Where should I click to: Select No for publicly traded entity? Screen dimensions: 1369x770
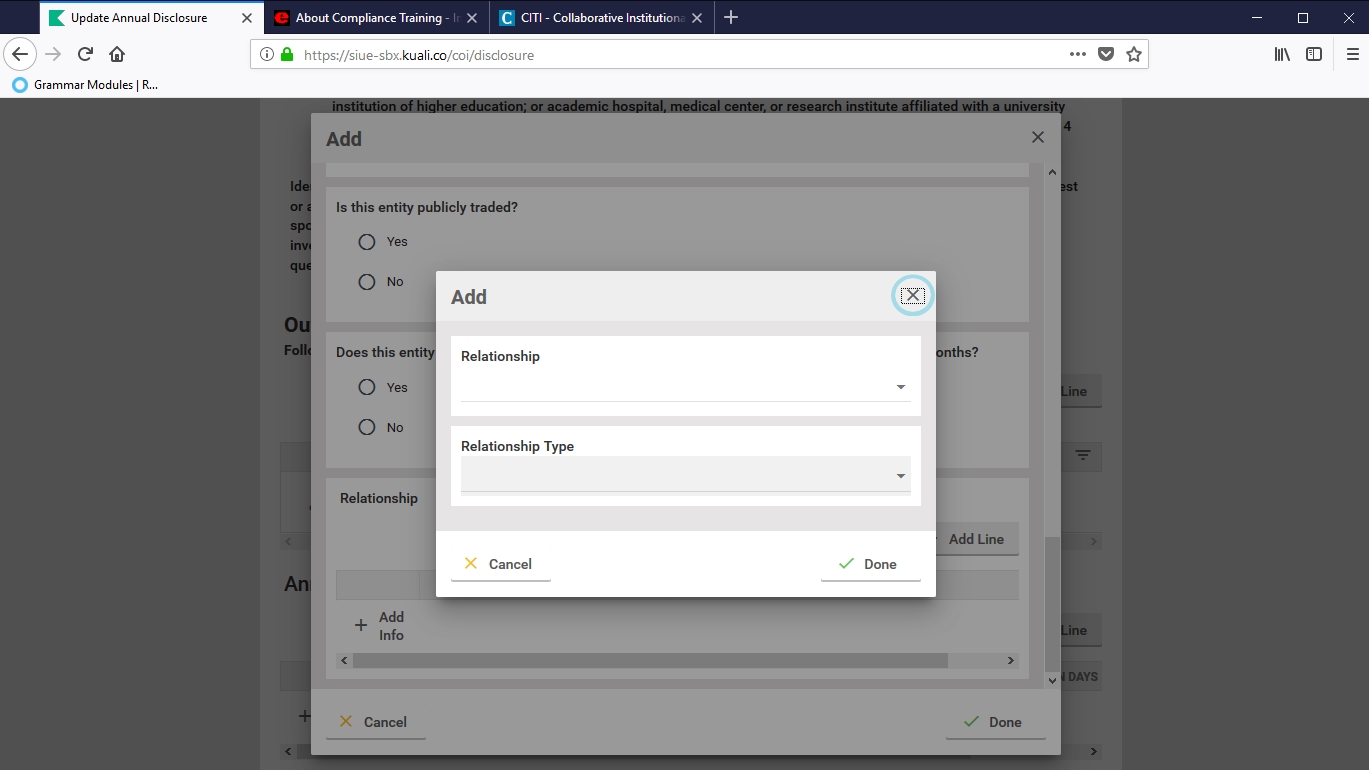367,282
